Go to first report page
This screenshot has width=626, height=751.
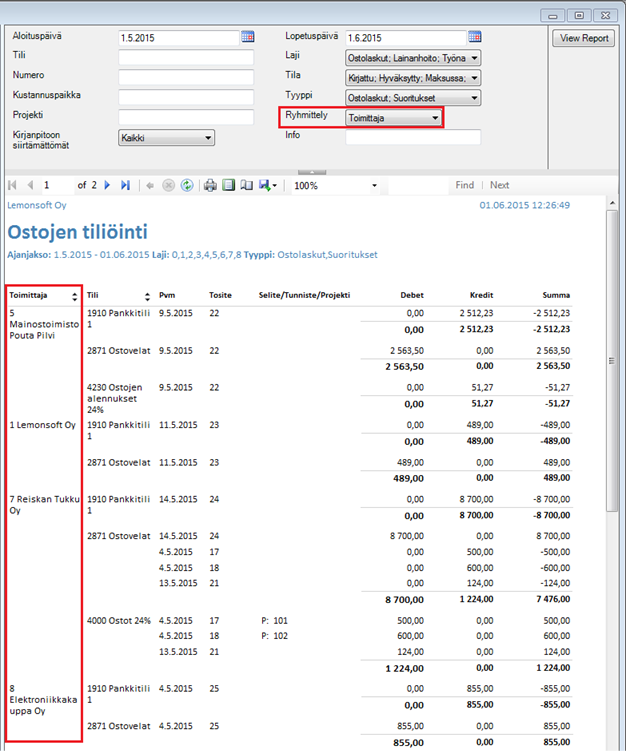coord(12,185)
